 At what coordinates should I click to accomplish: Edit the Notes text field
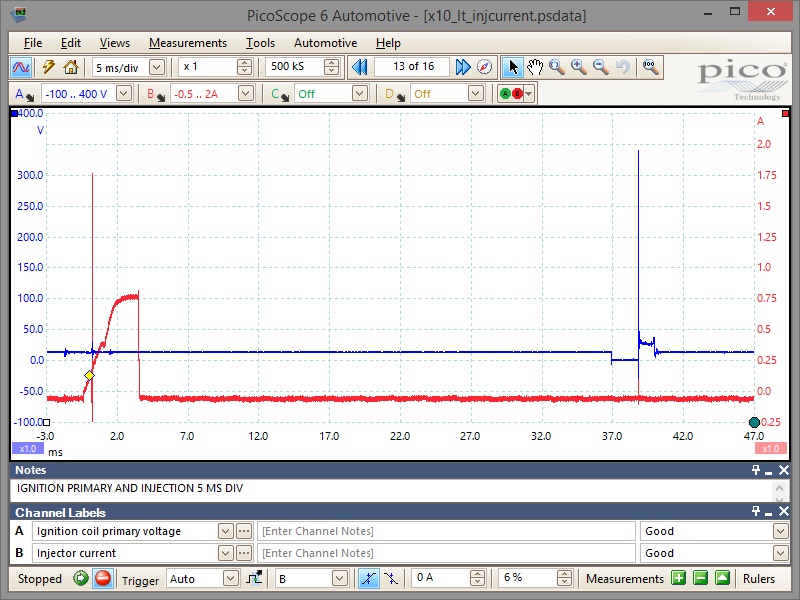click(392, 489)
